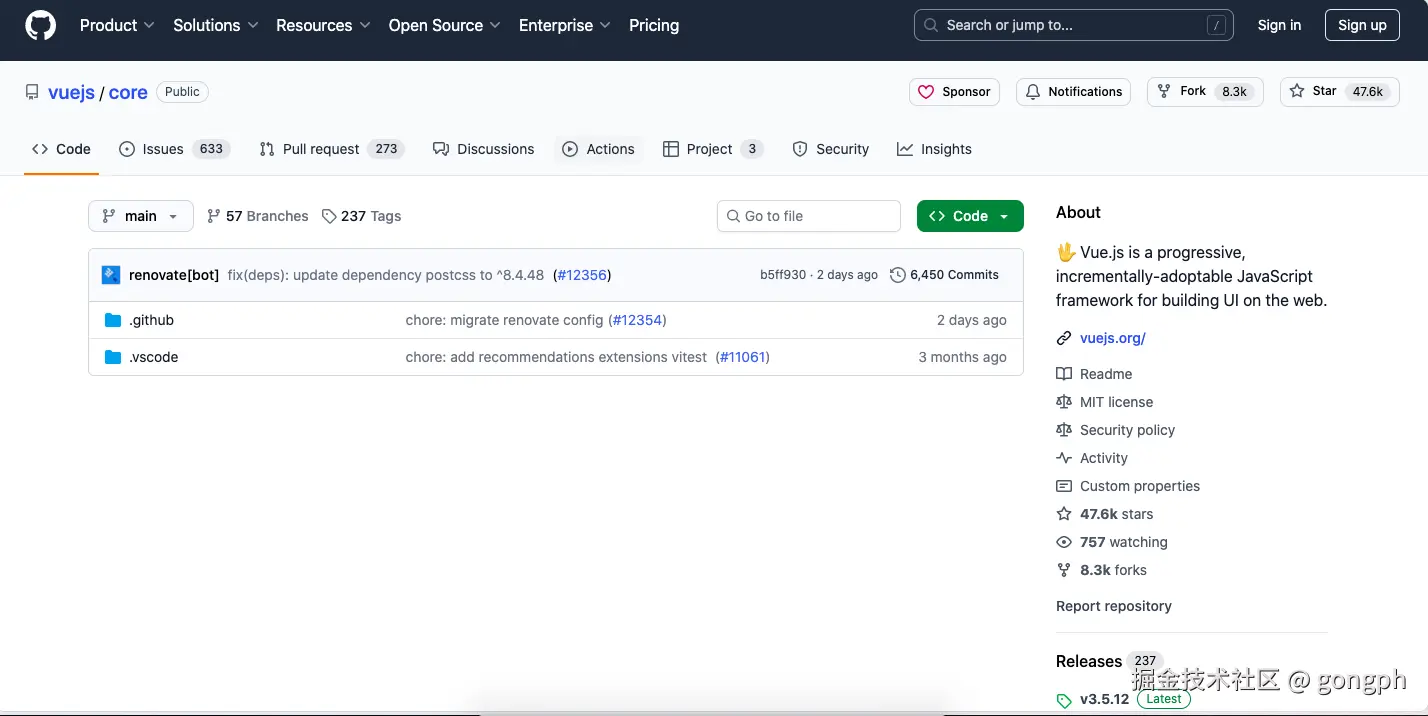
Task: Click the renovate[bot] avatar icon
Action: point(111,275)
